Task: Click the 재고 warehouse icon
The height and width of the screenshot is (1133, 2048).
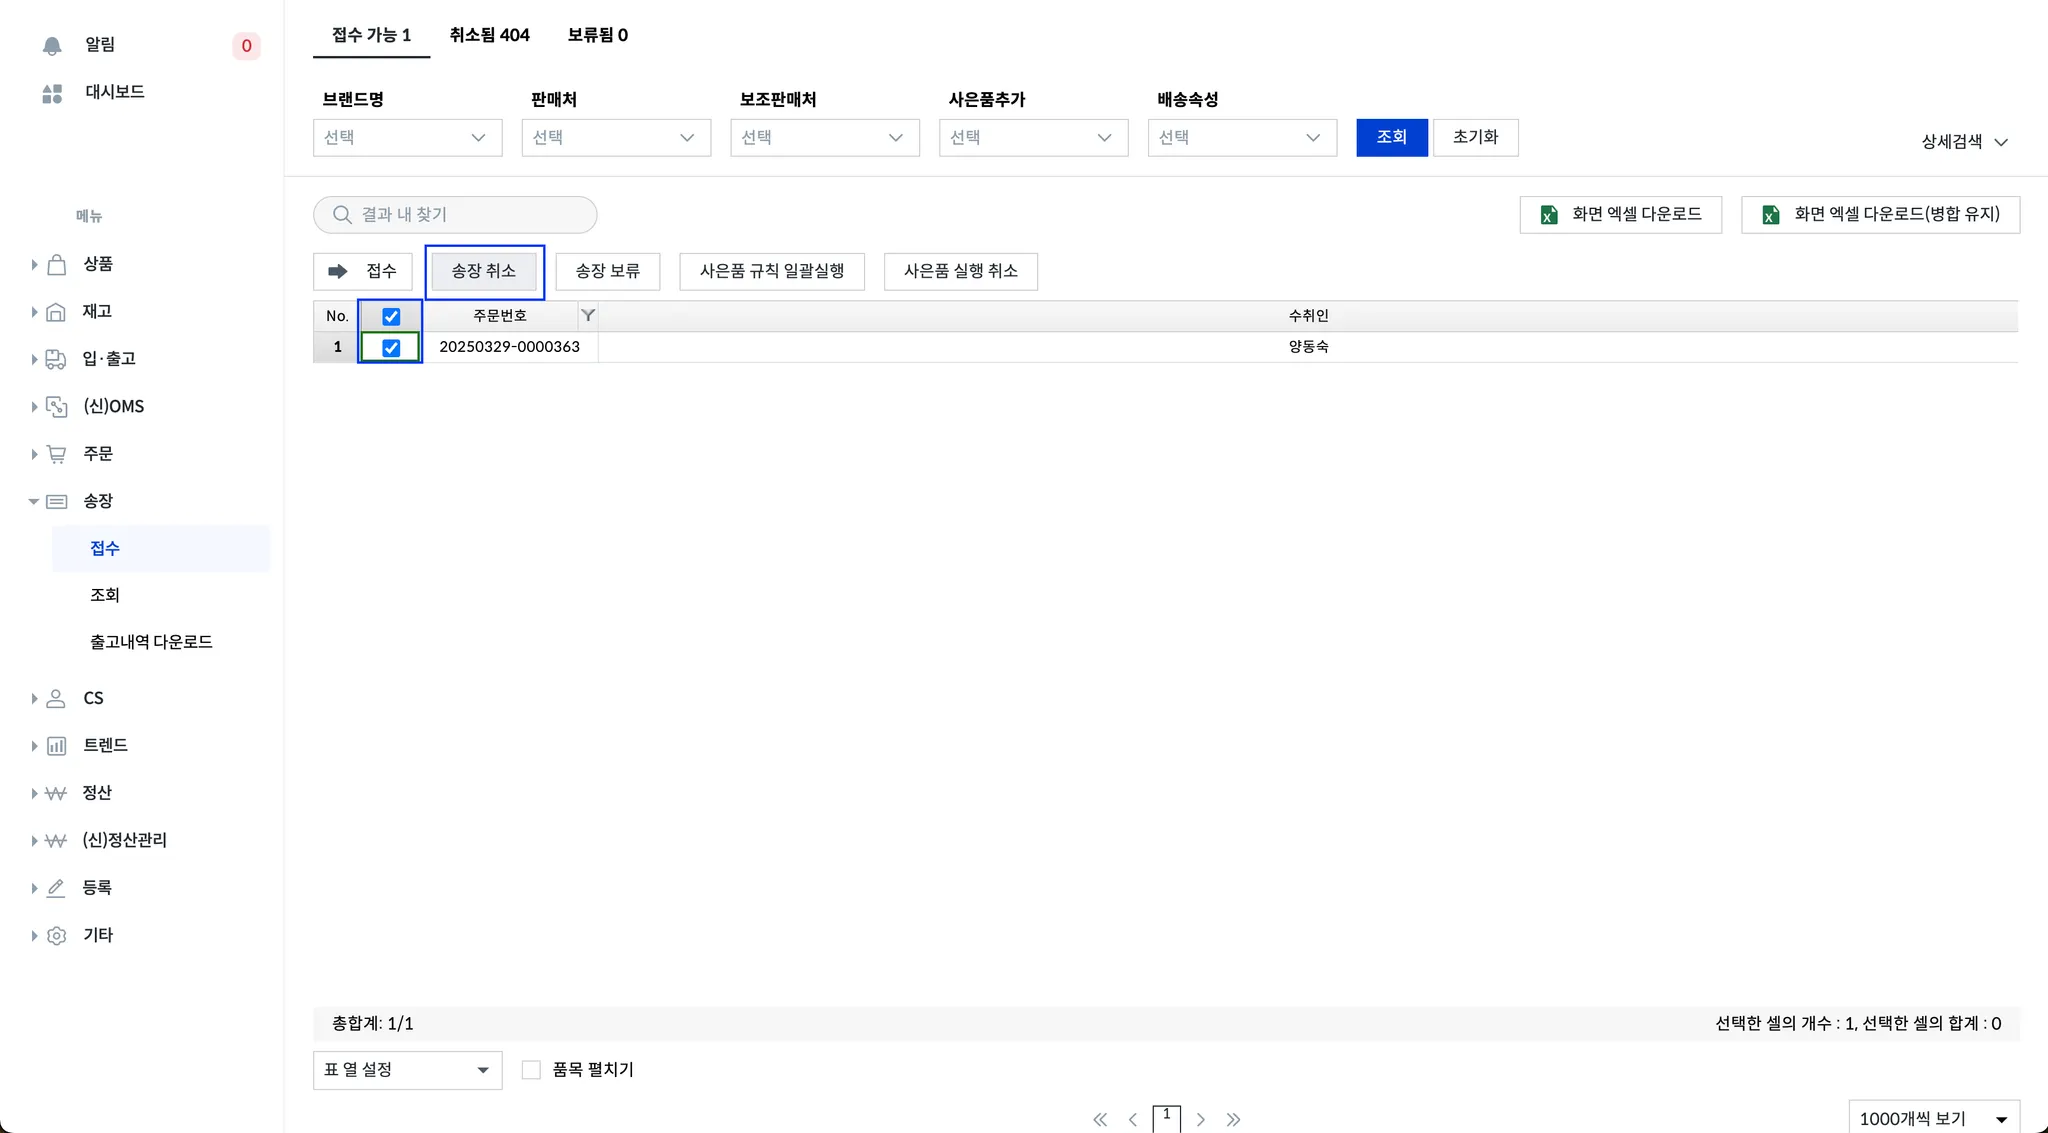Action: pyautogui.click(x=57, y=312)
